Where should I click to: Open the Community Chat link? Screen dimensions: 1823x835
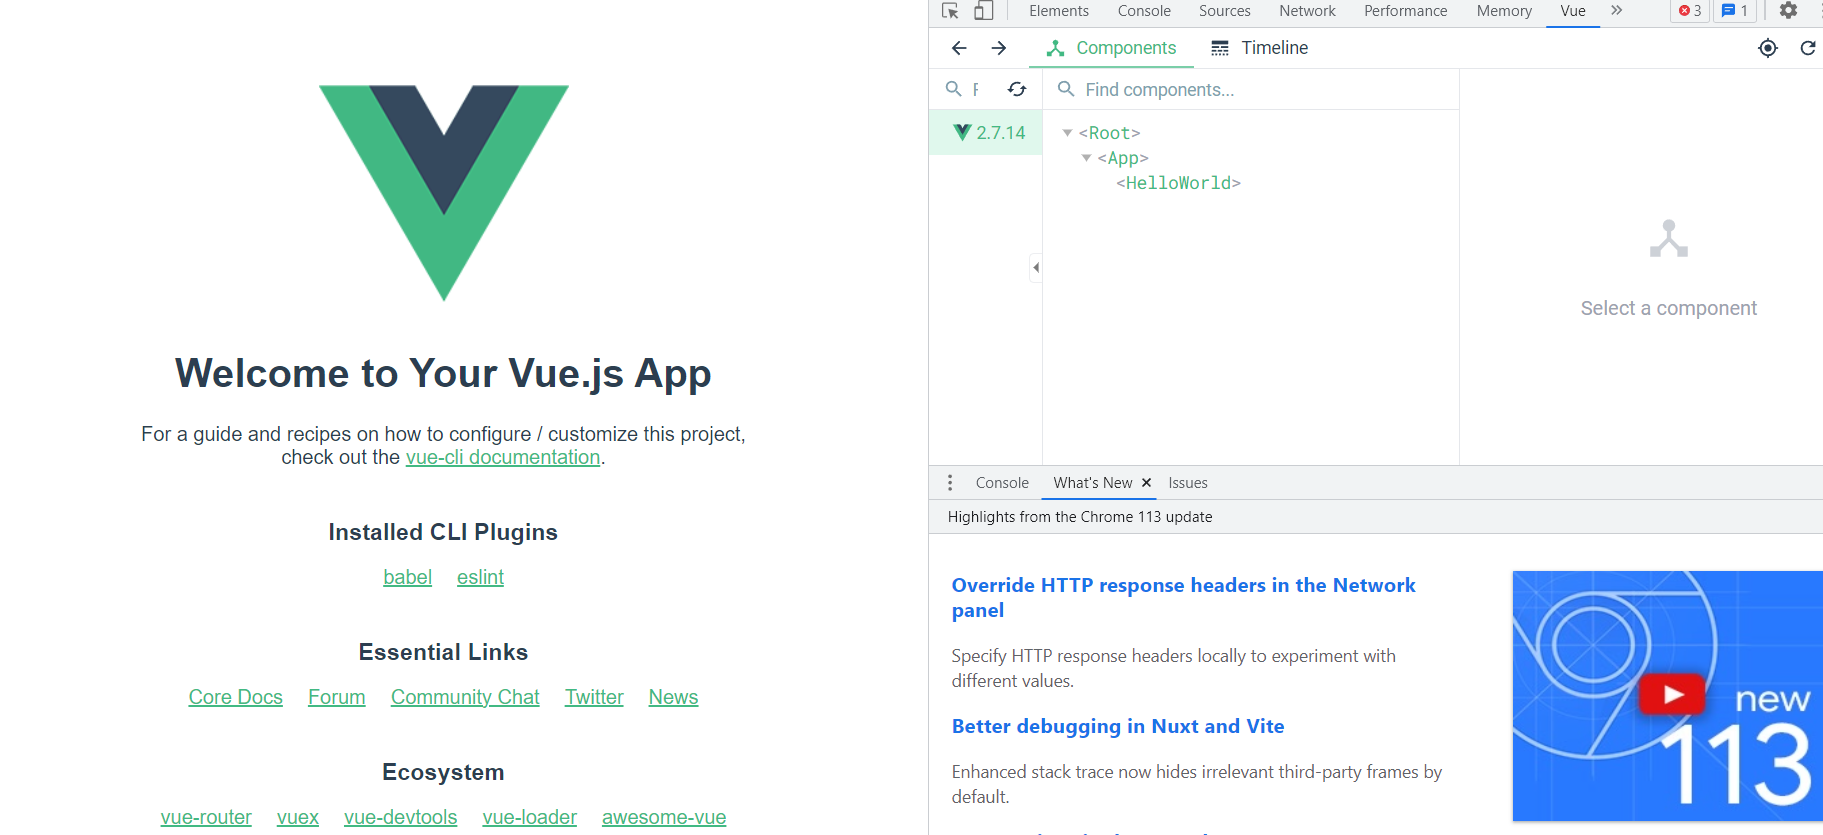(465, 697)
